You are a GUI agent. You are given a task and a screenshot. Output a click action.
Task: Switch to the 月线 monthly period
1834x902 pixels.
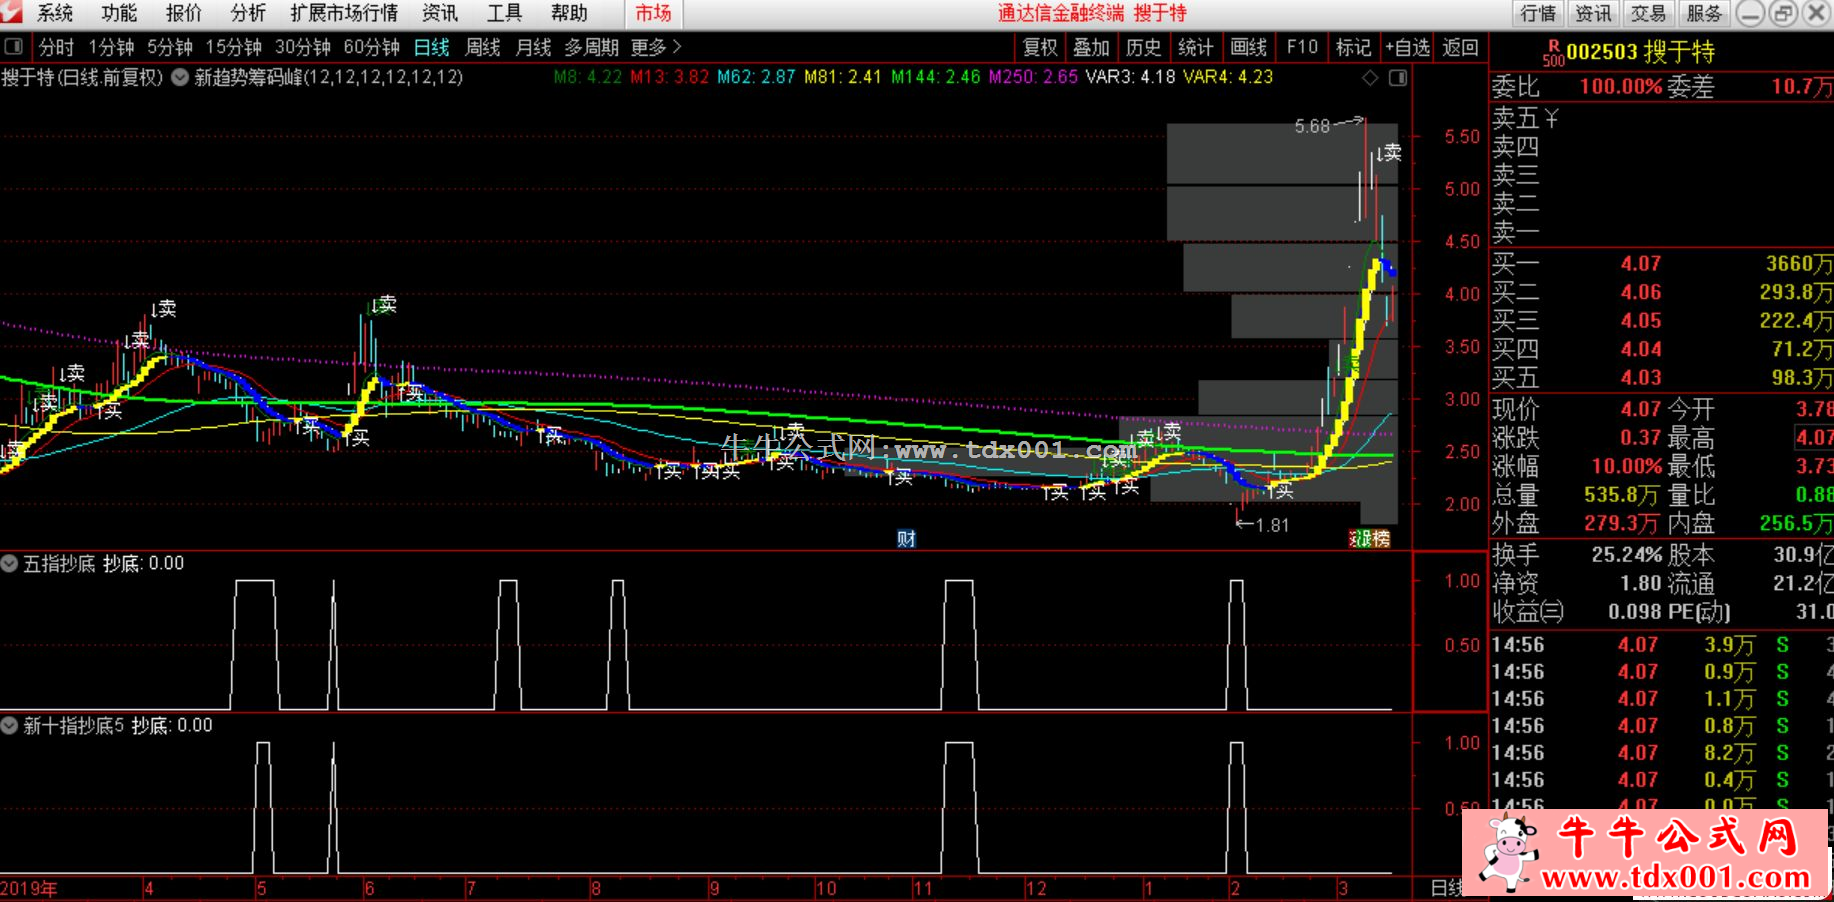[533, 47]
